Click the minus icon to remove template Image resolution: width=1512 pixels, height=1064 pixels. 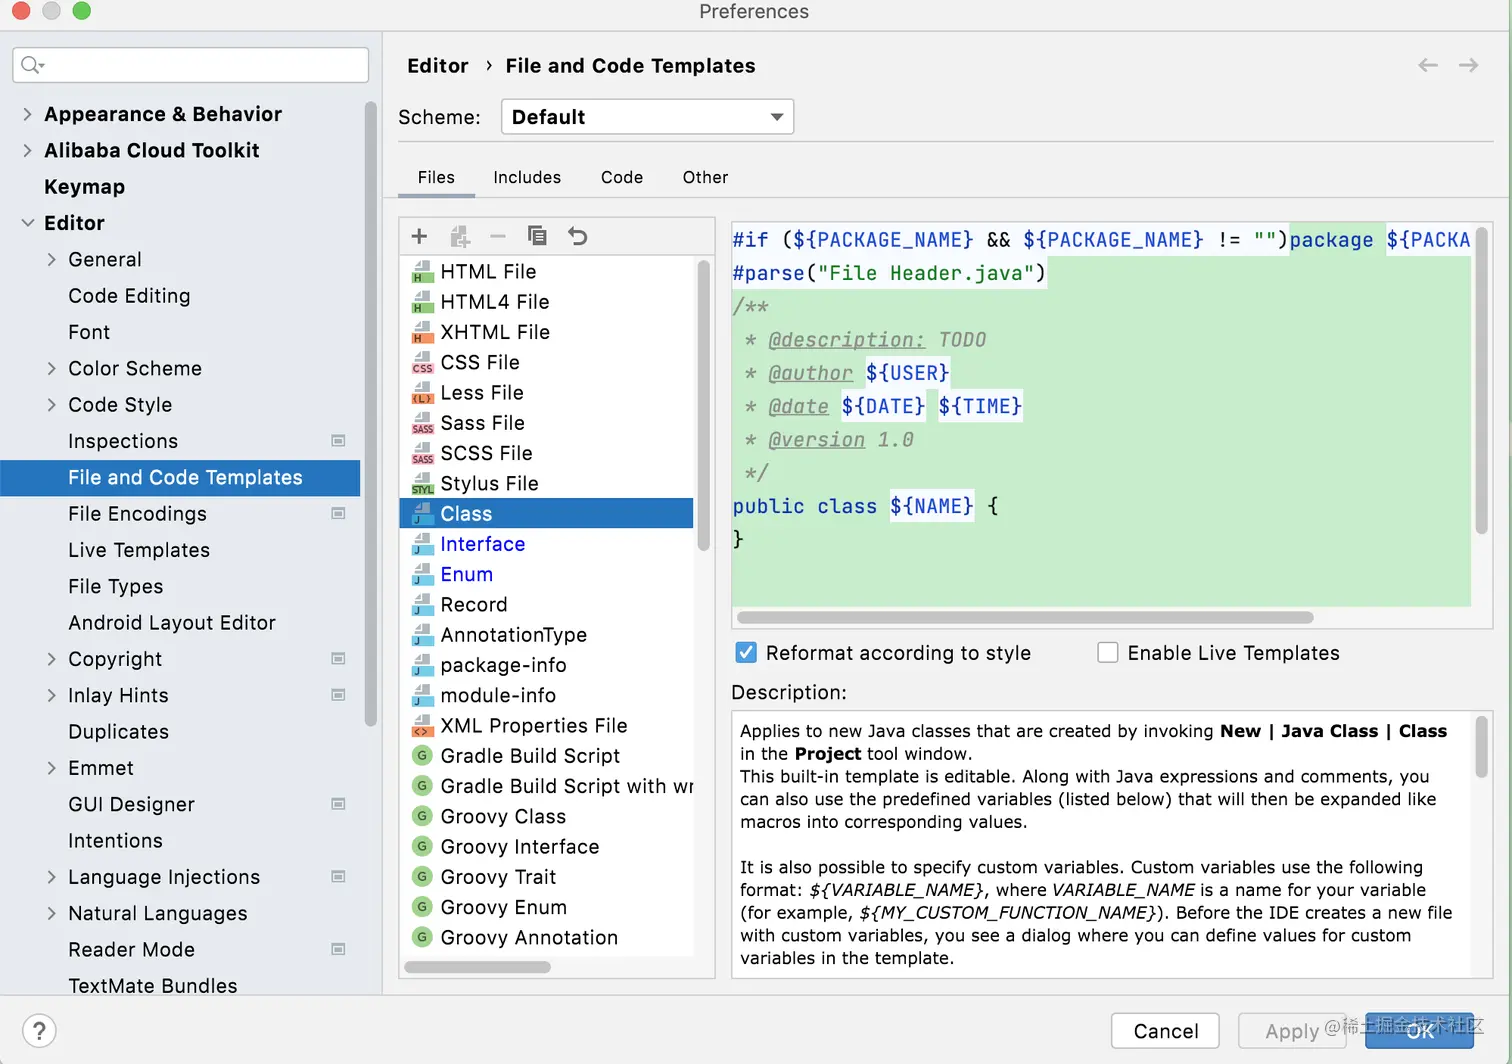[498, 236]
